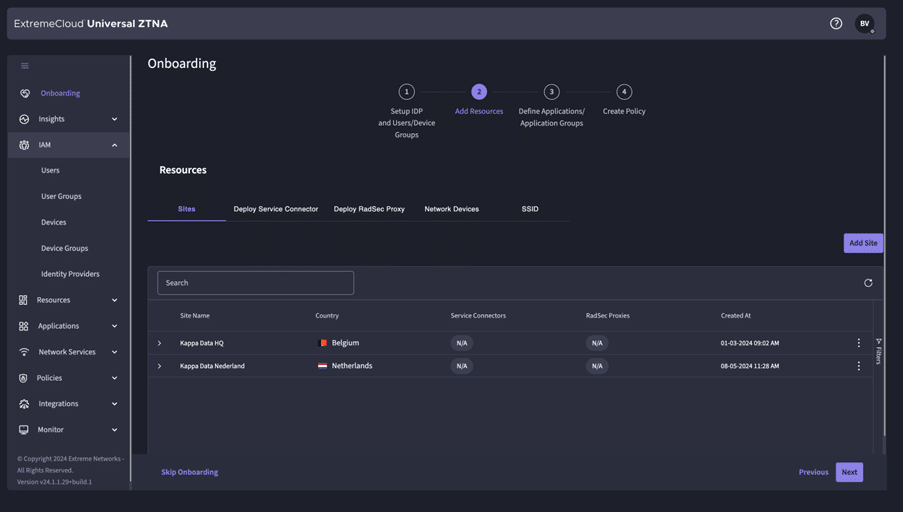Refresh the sites table
The width and height of the screenshot is (903, 512).
(x=868, y=283)
